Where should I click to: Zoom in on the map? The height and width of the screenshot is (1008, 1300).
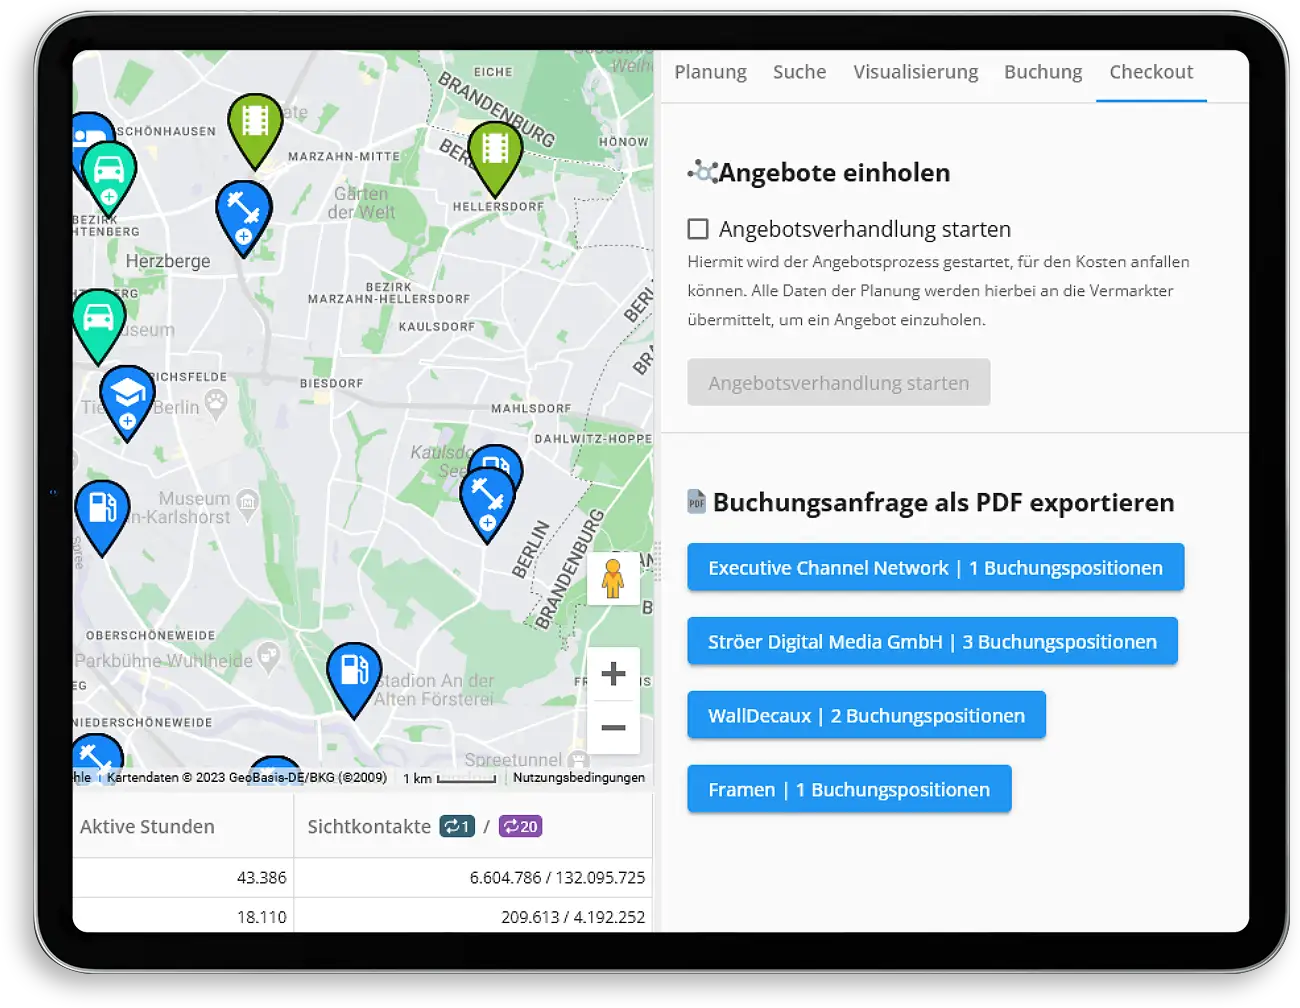click(x=613, y=674)
